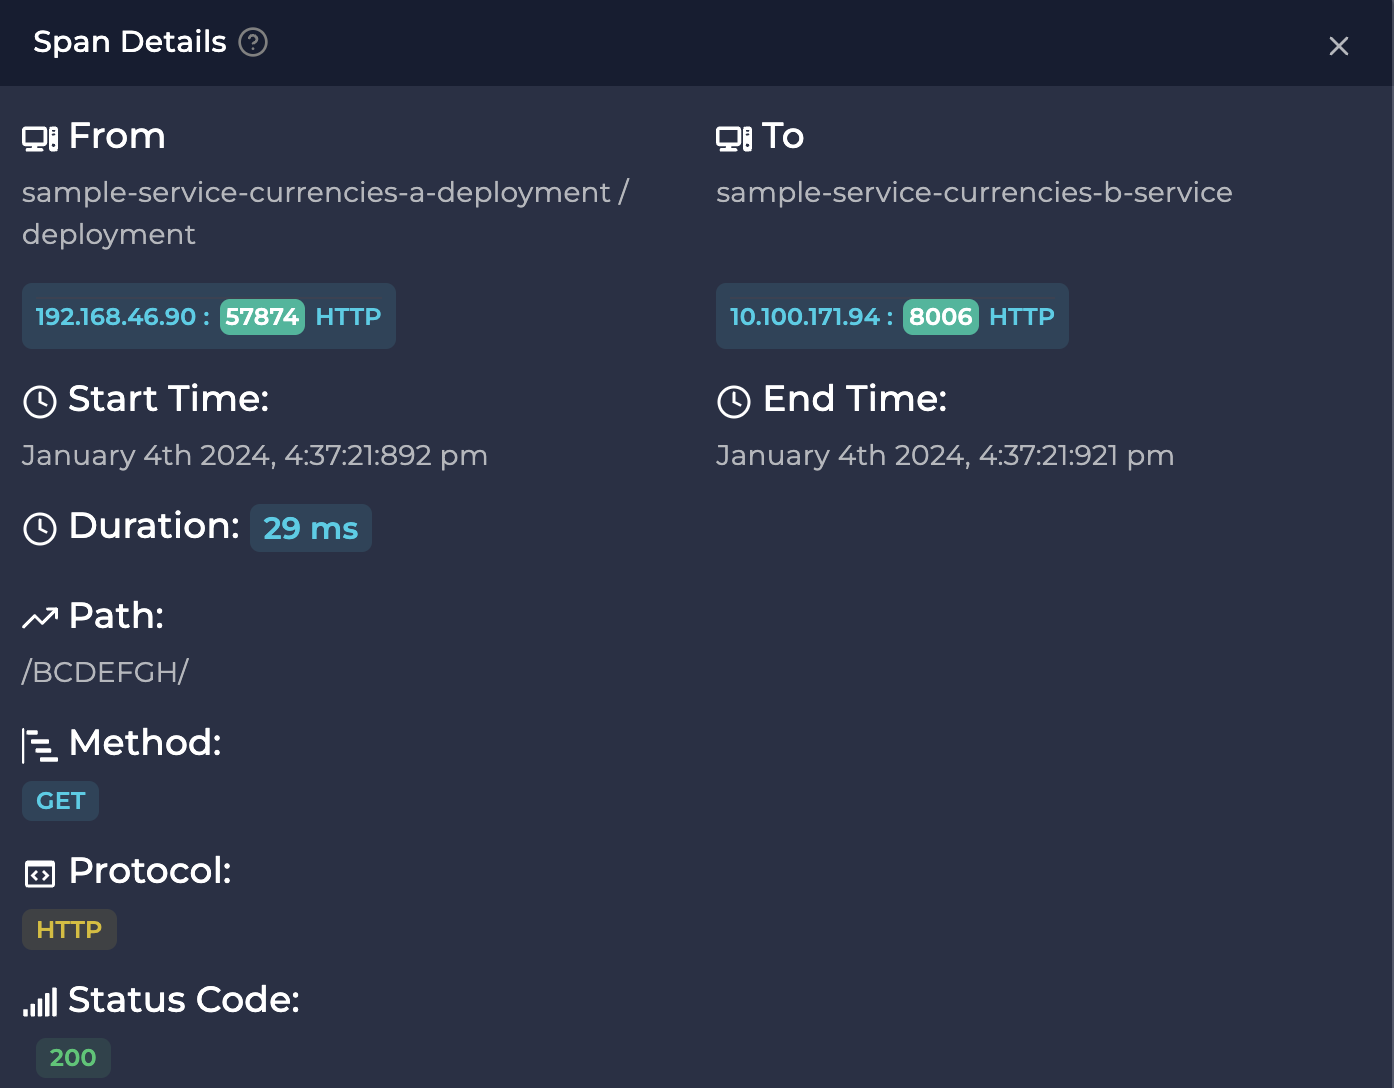Click the clock icon beside Duration
This screenshot has height=1088, width=1394.
coord(40,528)
